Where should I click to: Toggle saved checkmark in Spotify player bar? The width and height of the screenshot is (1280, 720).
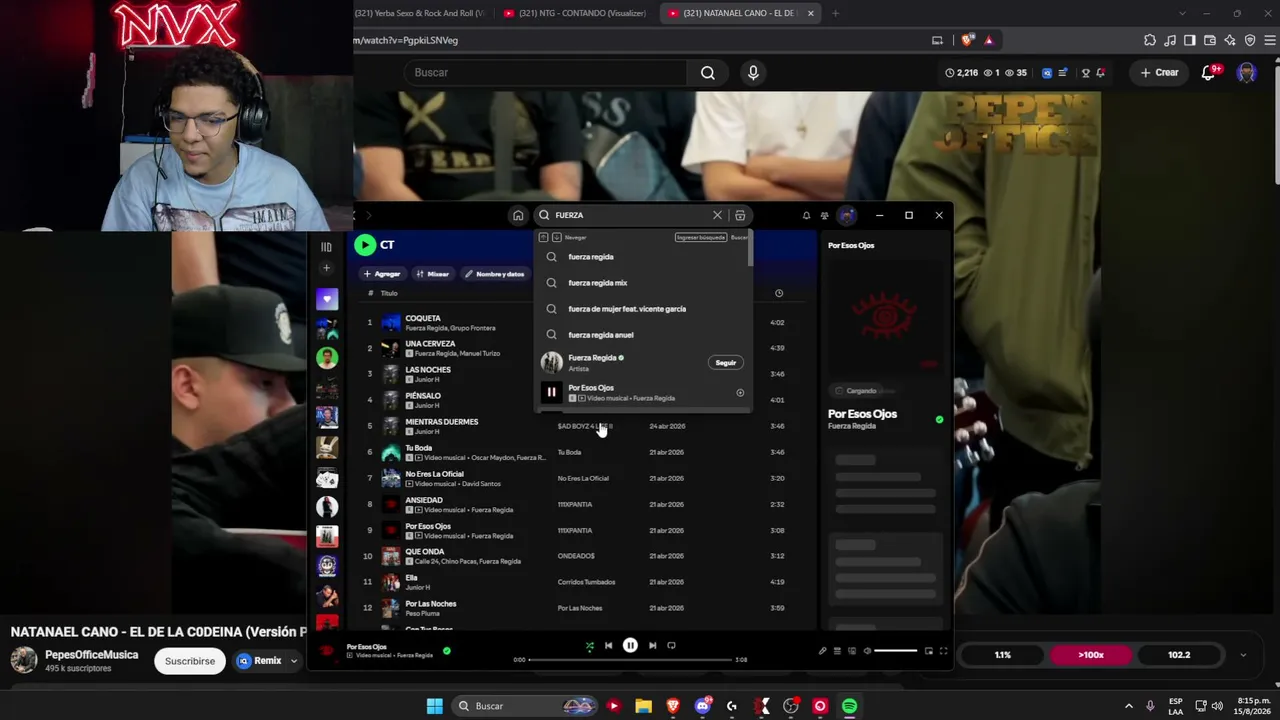pyautogui.click(x=447, y=651)
